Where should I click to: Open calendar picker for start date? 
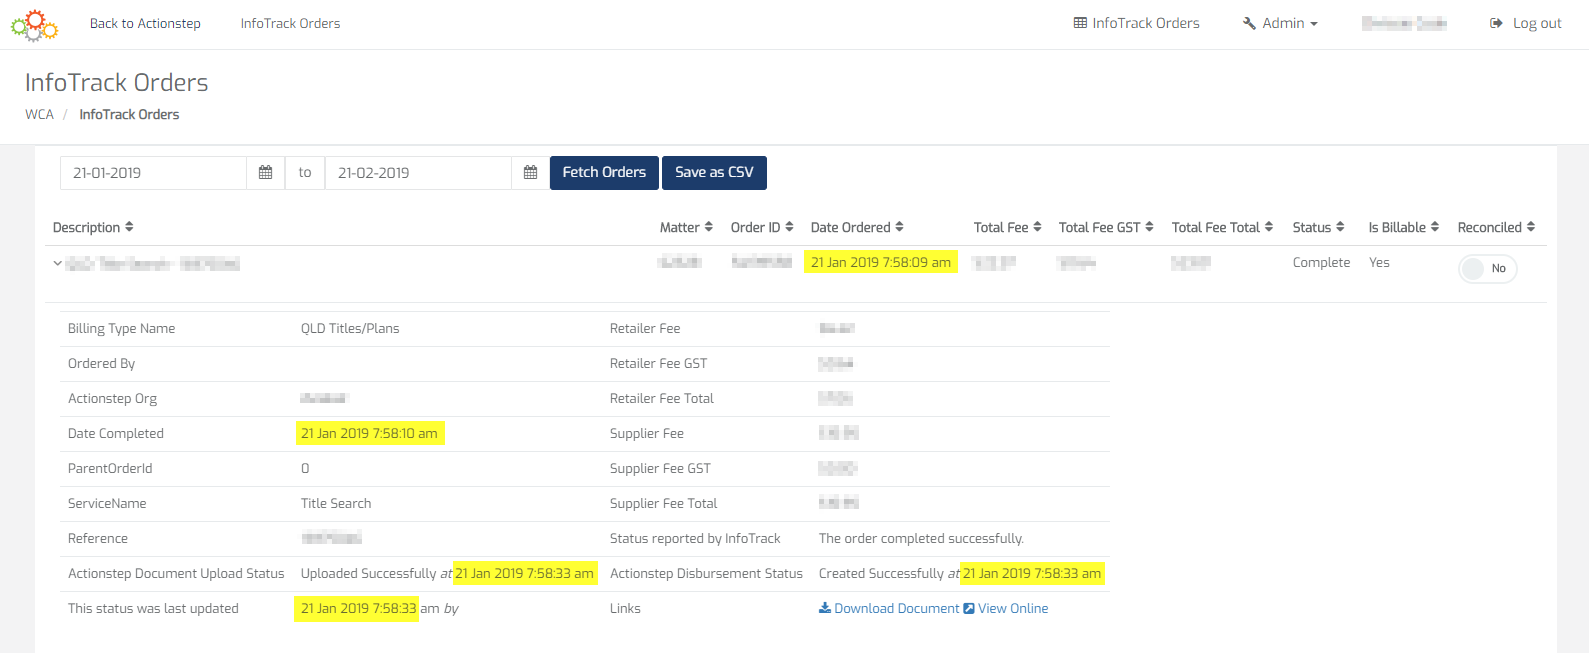click(266, 173)
